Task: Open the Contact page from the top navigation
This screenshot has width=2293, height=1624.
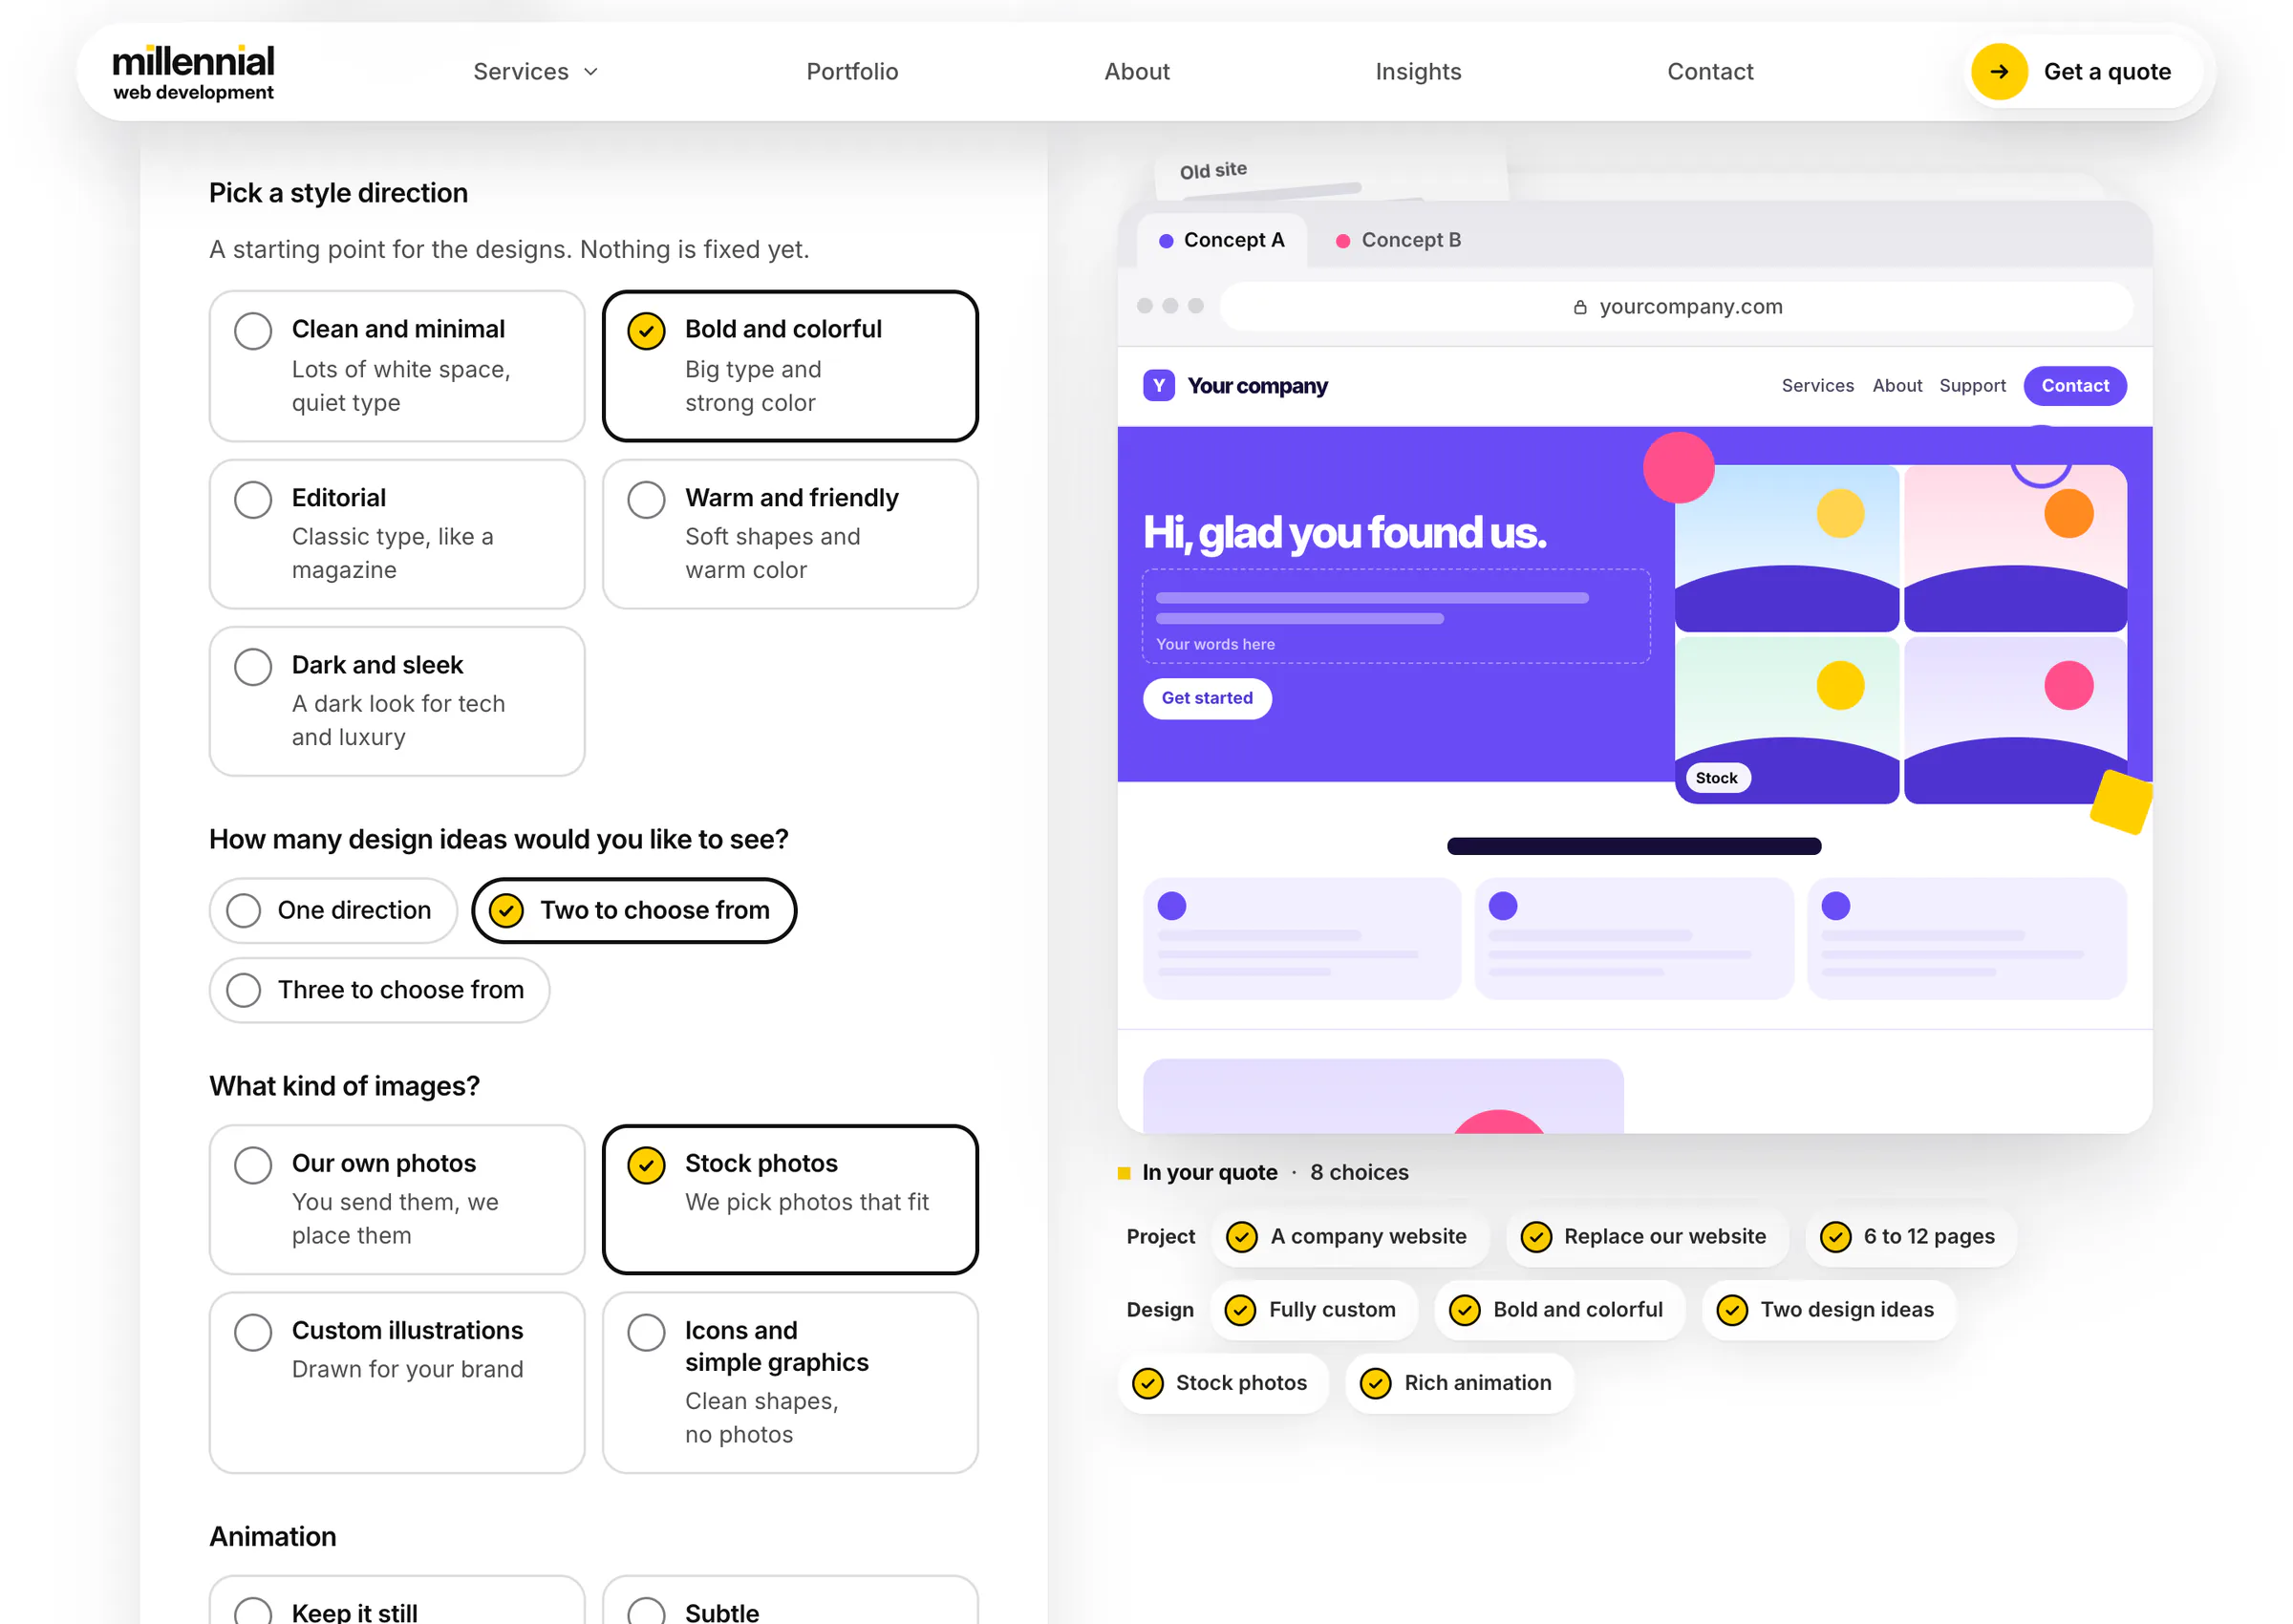Action: pyautogui.click(x=1709, y=72)
